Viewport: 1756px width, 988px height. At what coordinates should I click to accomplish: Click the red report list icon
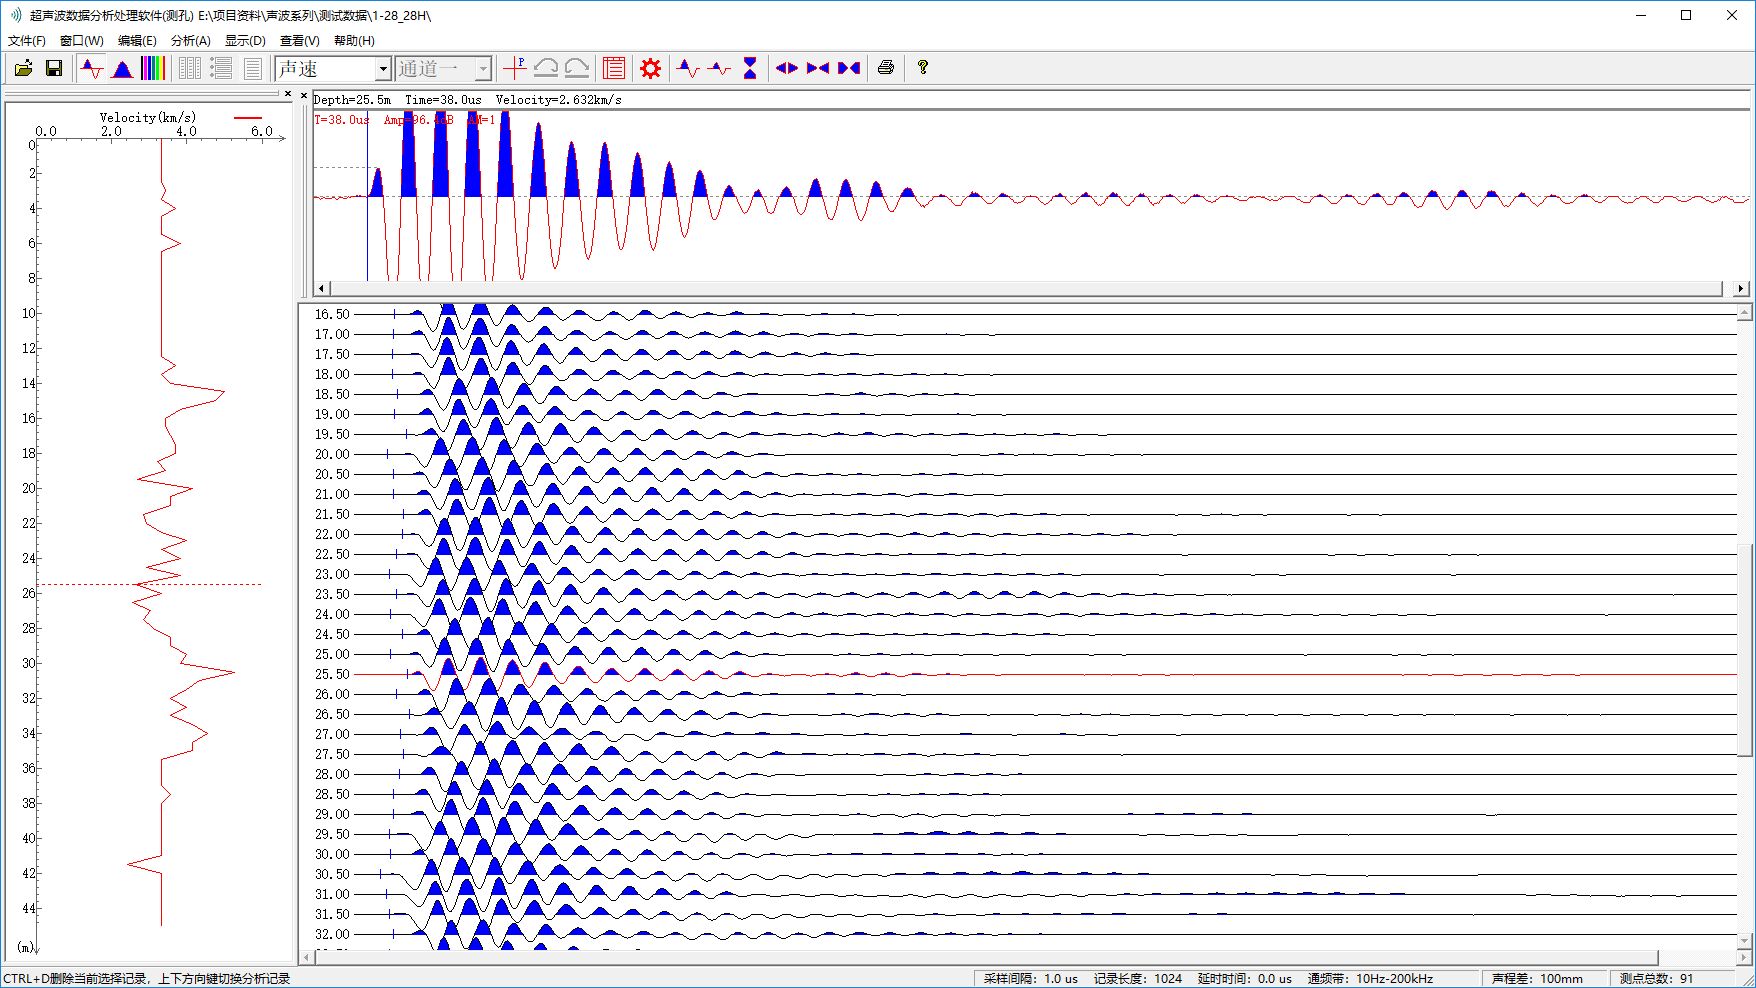(614, 68)
